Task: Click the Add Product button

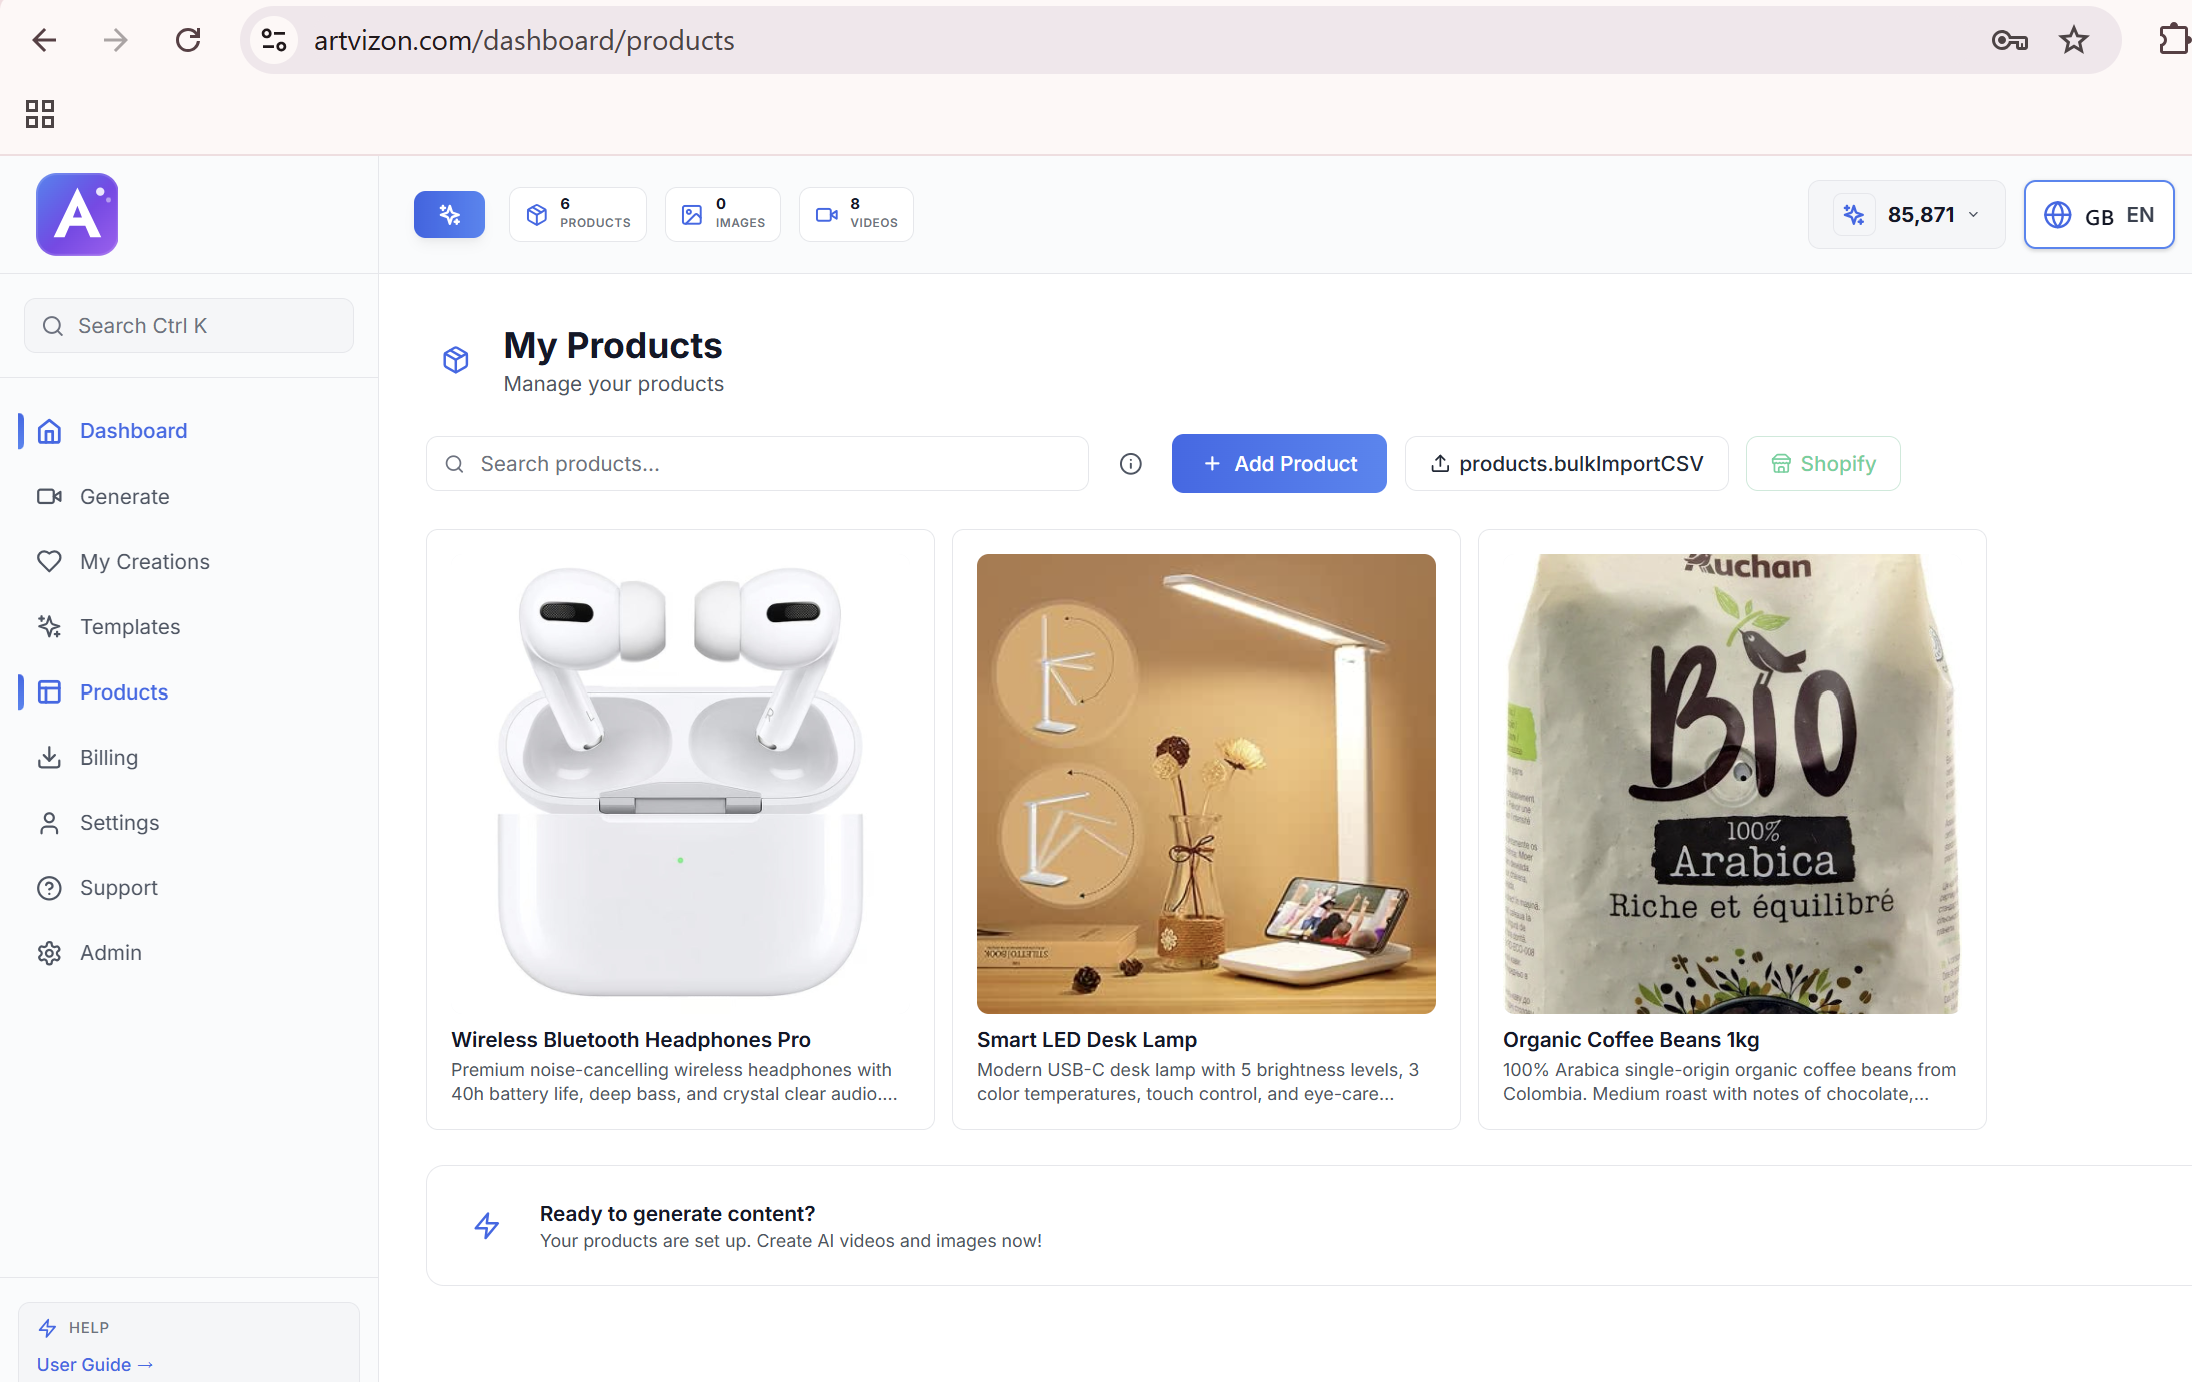Action: [x=1279, y=464]
